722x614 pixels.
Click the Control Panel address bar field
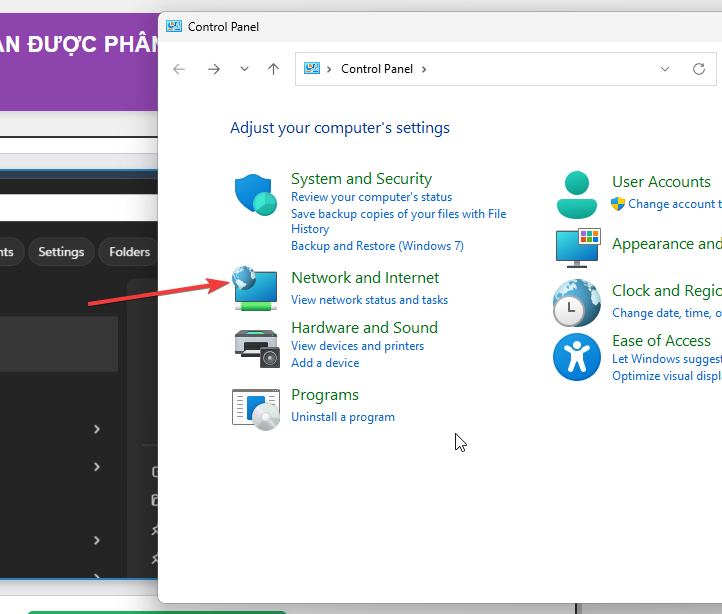coord(506,69)
